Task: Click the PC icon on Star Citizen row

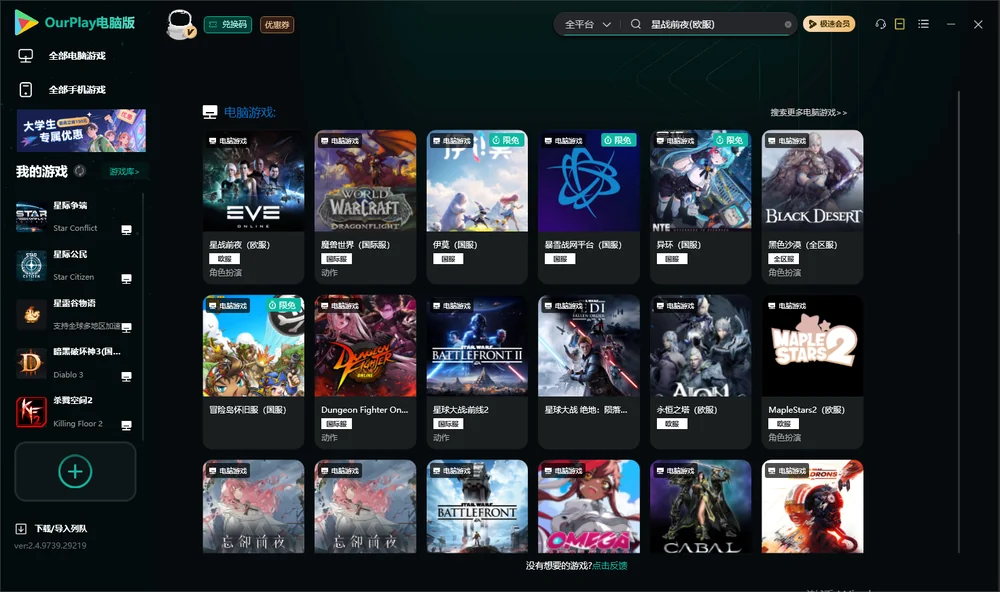Action: click(x=126, y=279)
